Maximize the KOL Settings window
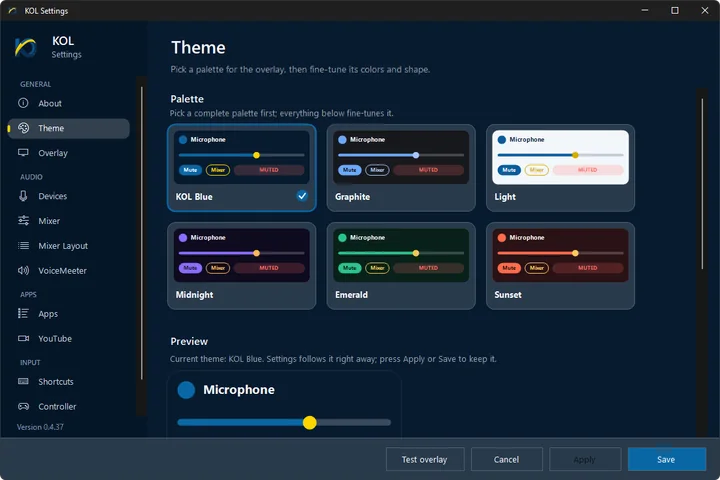Viewport: 720px width, 480px height. tap(675, 10)
